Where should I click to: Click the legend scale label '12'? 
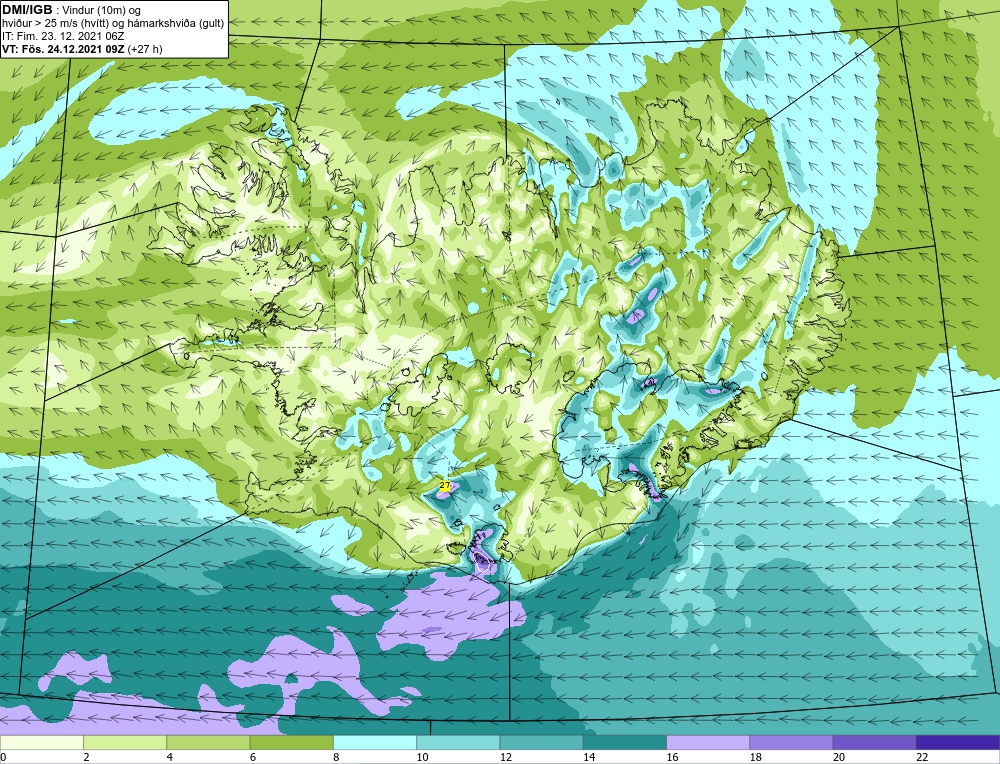(x=505, y=757)
